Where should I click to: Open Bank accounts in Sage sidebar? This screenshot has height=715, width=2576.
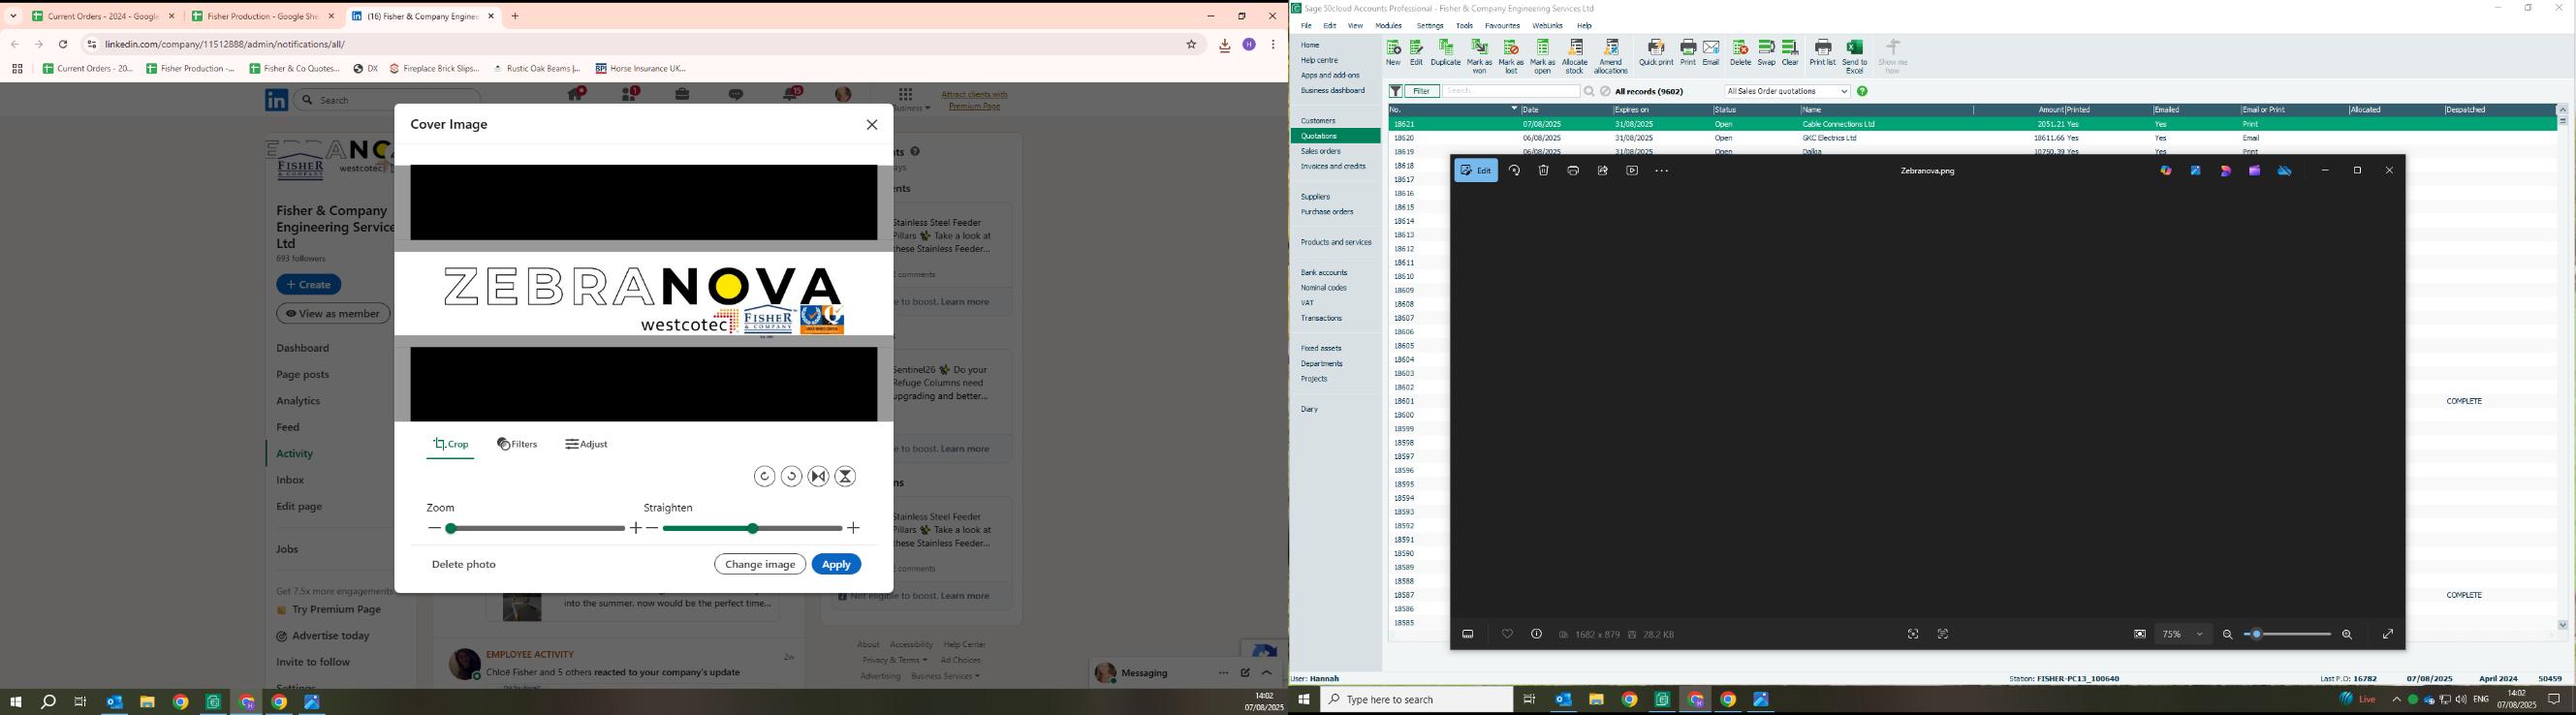(1324, 273)
